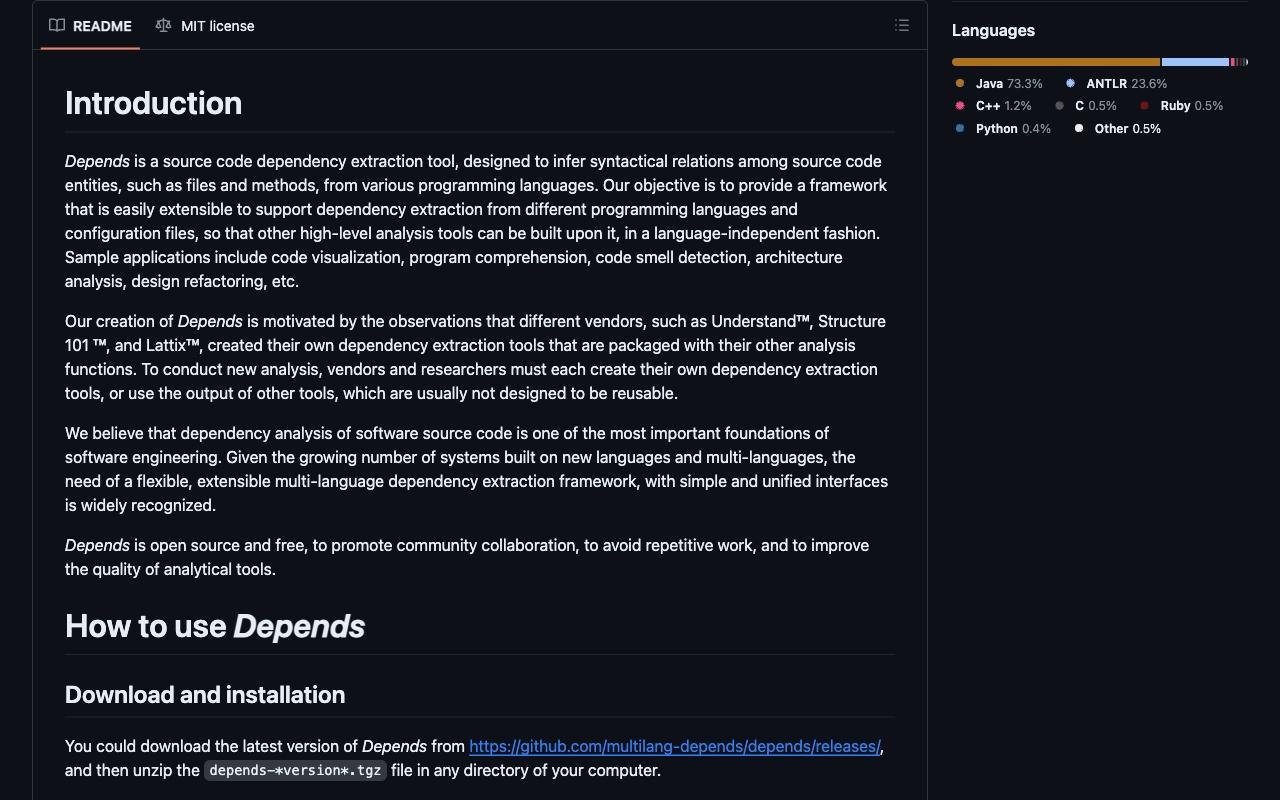Screen dimensions: 1280x800
Task: Click the dark red dot beside Ruby
Action: tap(1145, 105)
